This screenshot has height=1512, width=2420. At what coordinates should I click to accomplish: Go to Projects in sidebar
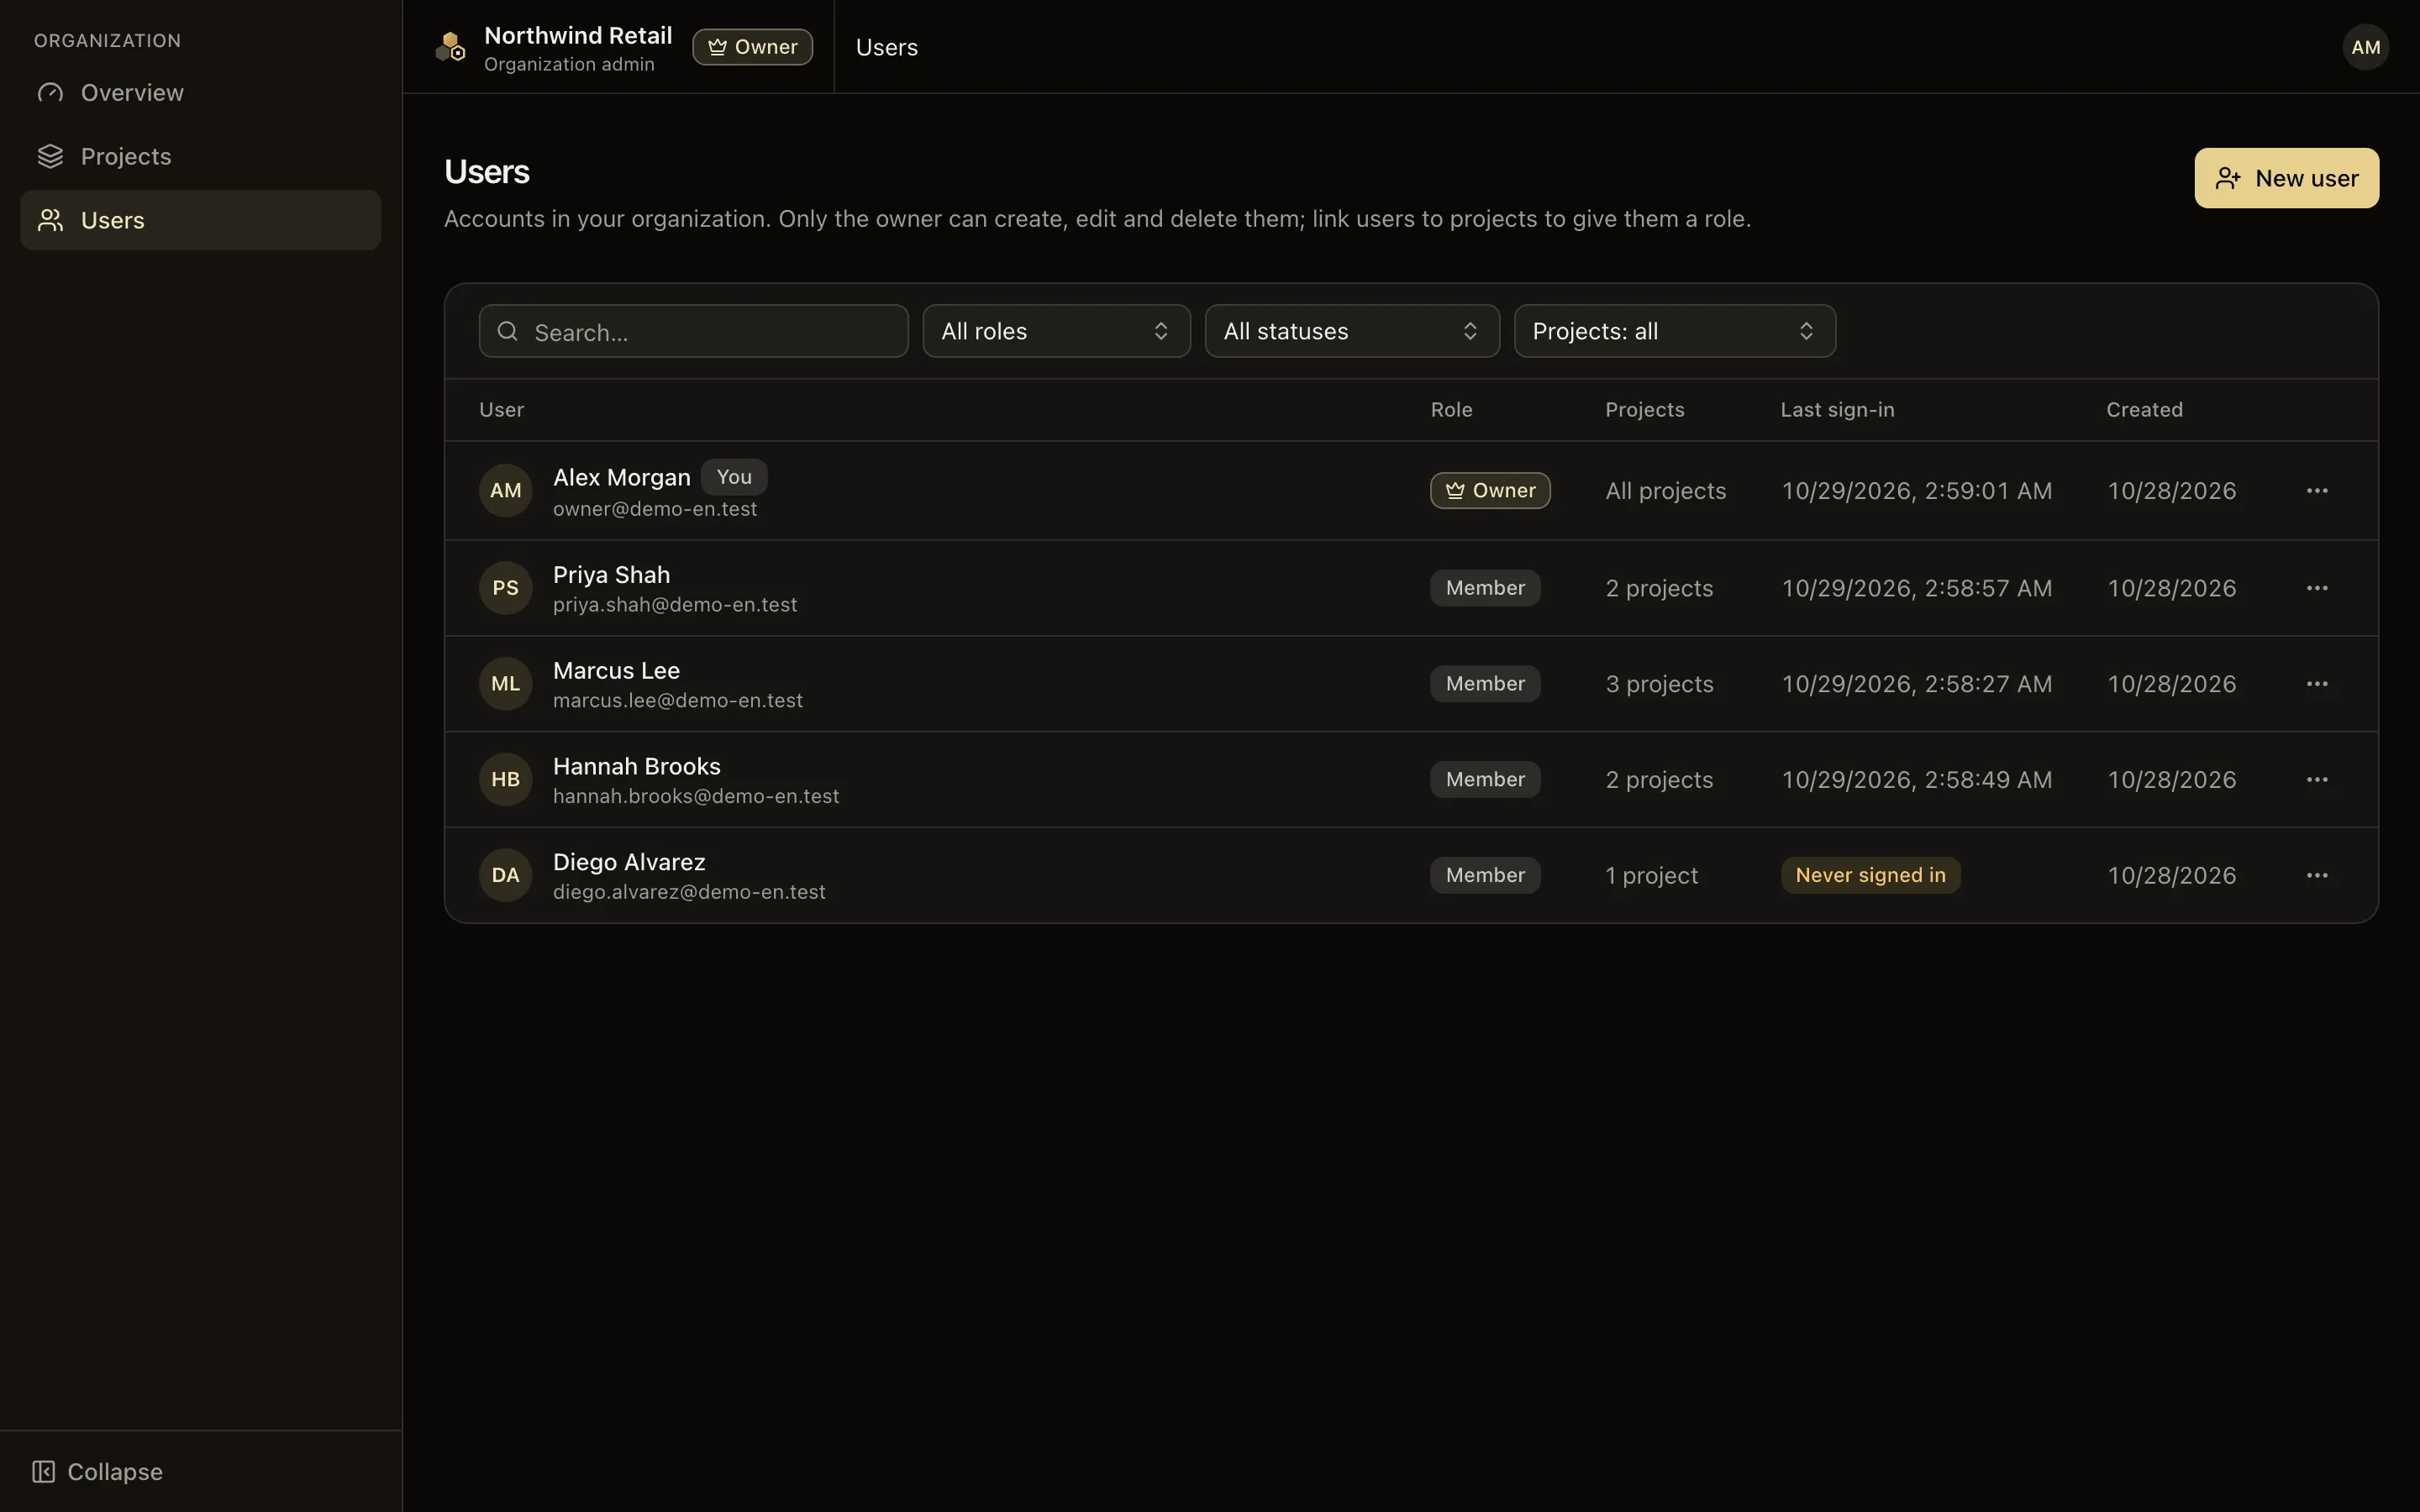pyautogui.click(x=200, y=157)
